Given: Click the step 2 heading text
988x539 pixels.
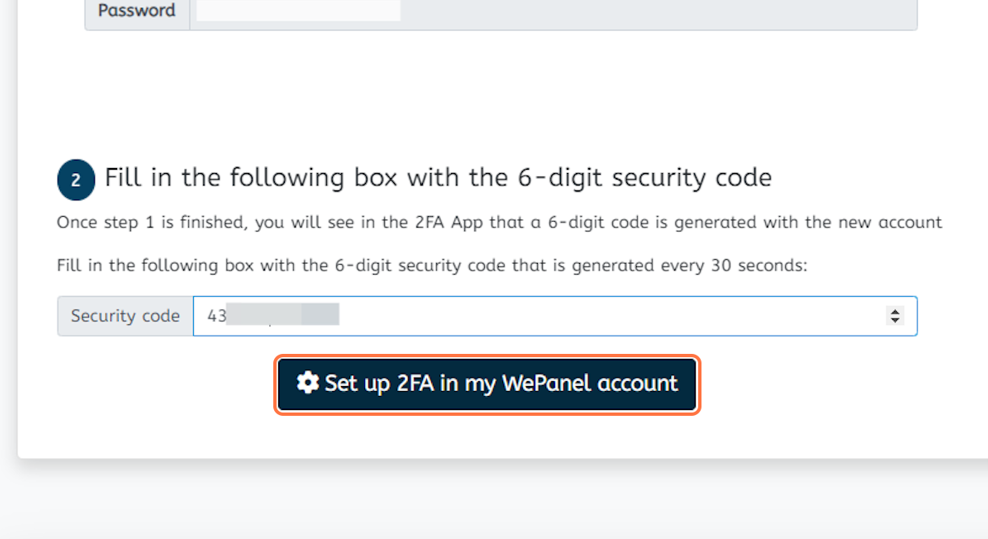Looking at the screenshot, I should tap(438, 178).
